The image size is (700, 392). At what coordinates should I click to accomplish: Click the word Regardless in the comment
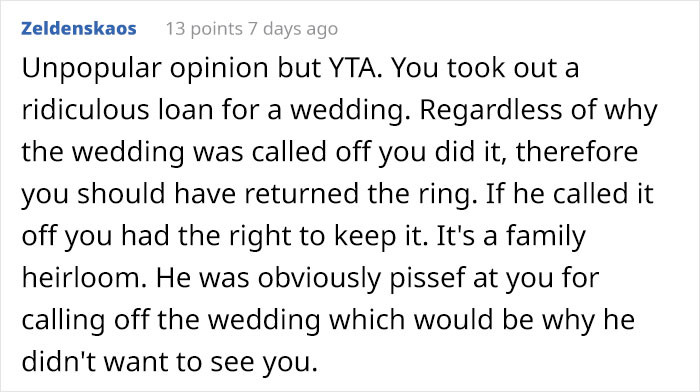(x=491, y=111)
